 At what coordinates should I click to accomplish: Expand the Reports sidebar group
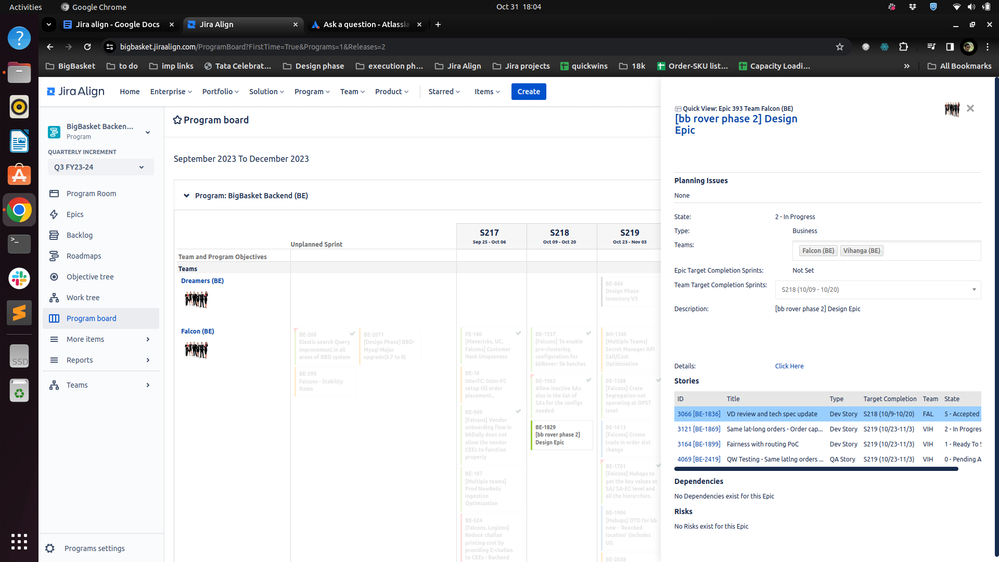click(101, 360)
